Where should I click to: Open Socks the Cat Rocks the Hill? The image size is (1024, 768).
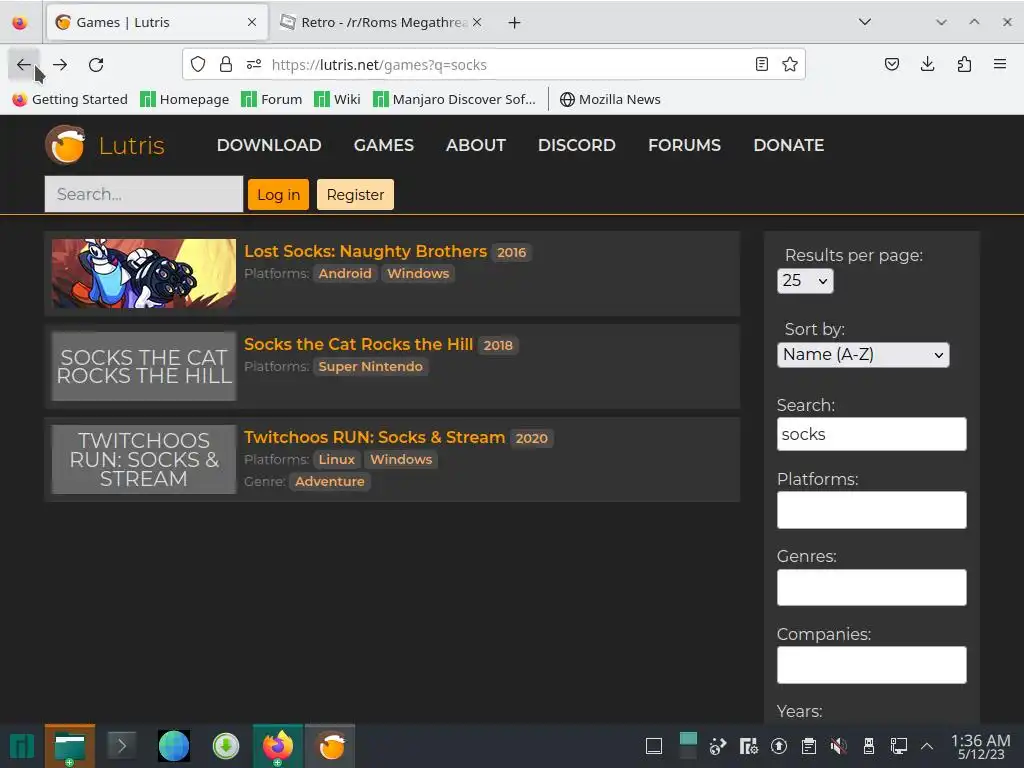coord(359,344)
